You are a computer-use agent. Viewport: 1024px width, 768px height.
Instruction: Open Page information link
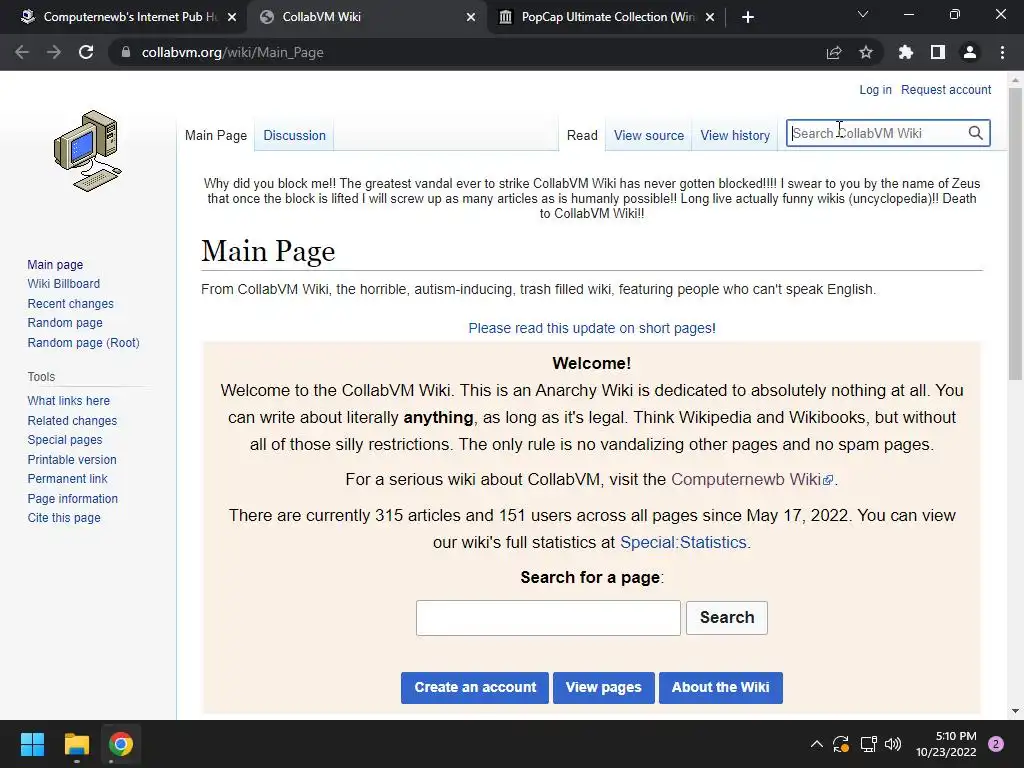(x=72, y=498)
